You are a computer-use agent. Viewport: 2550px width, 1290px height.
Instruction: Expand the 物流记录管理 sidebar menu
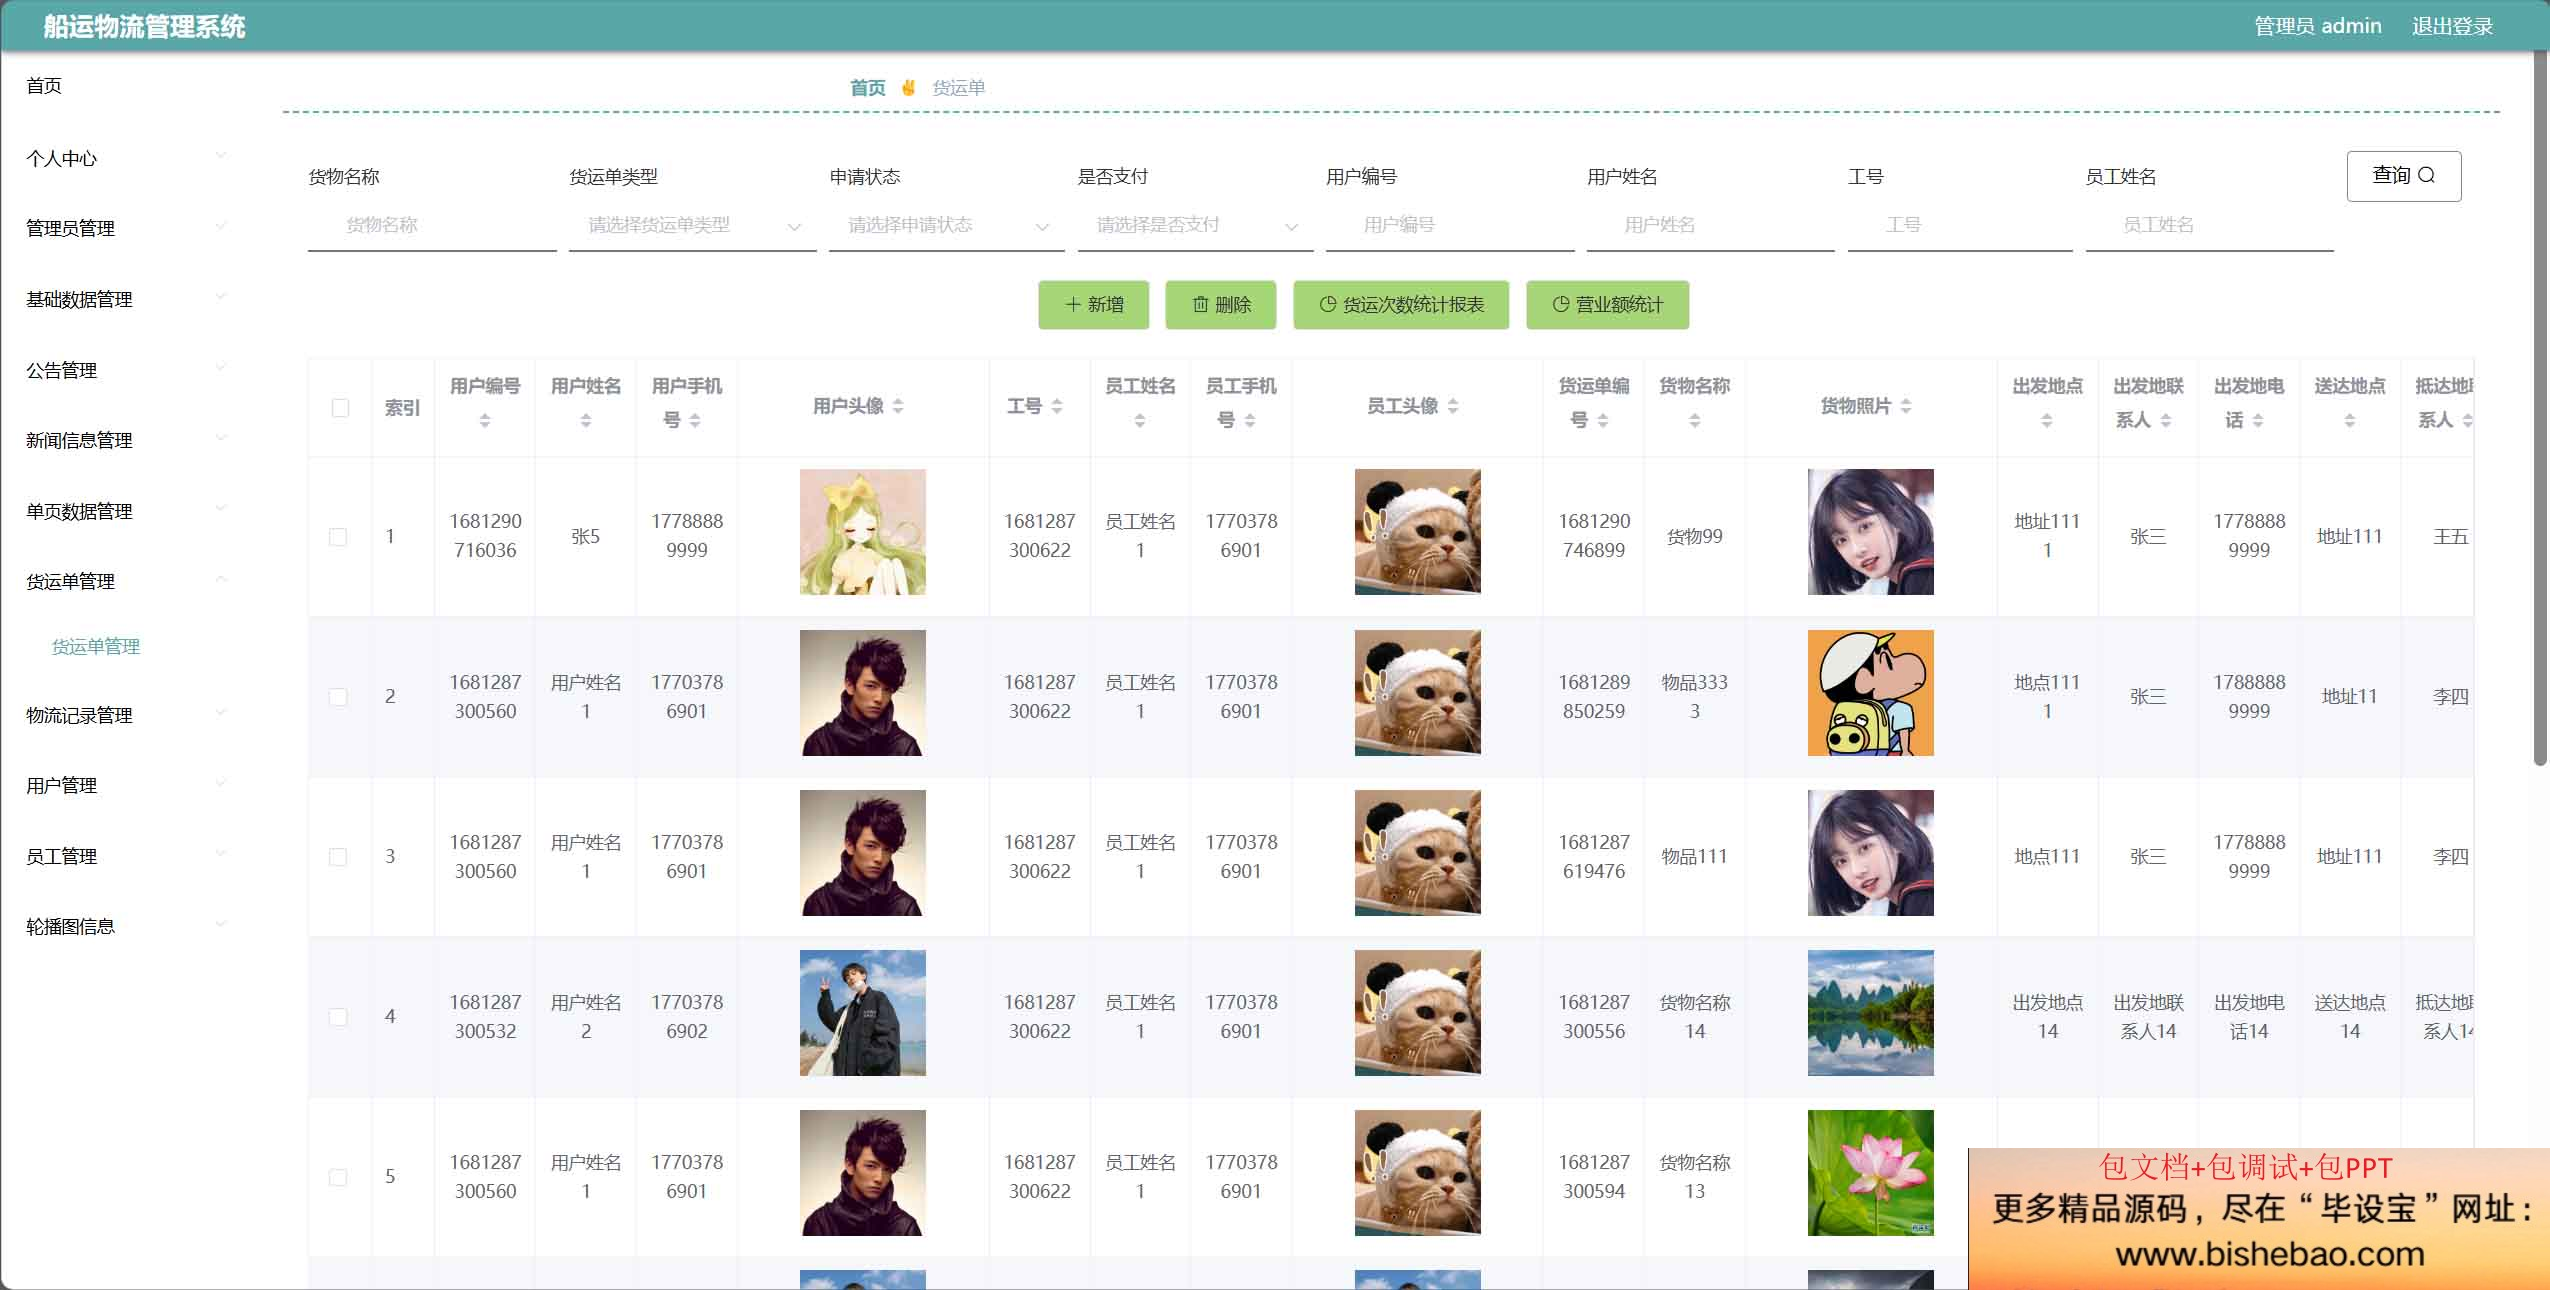[126, 715]
